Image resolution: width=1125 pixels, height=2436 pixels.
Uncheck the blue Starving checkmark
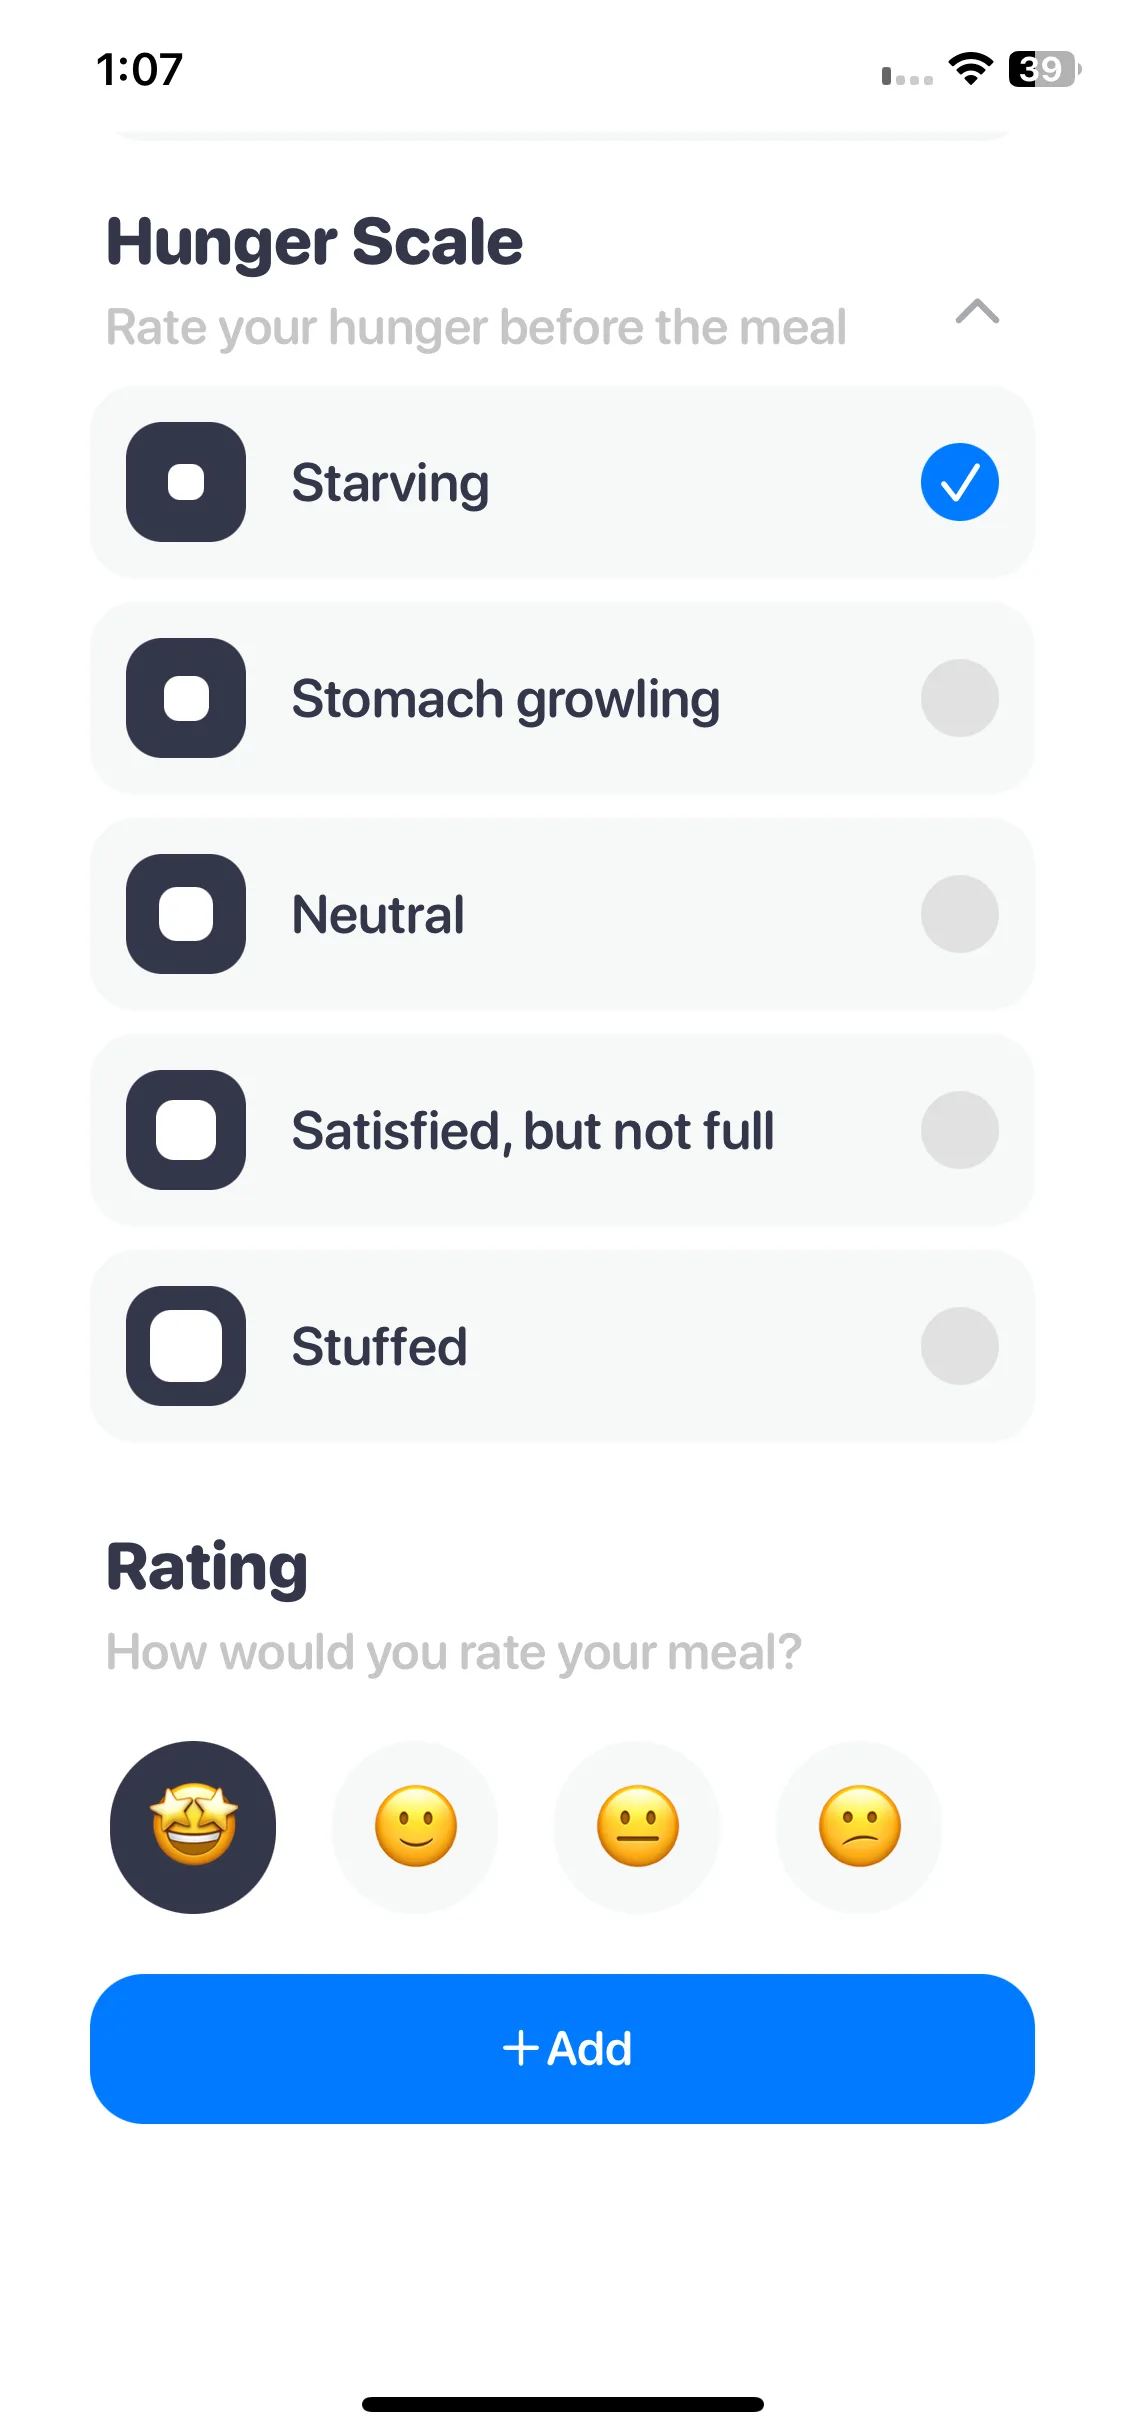pos(960,482)
